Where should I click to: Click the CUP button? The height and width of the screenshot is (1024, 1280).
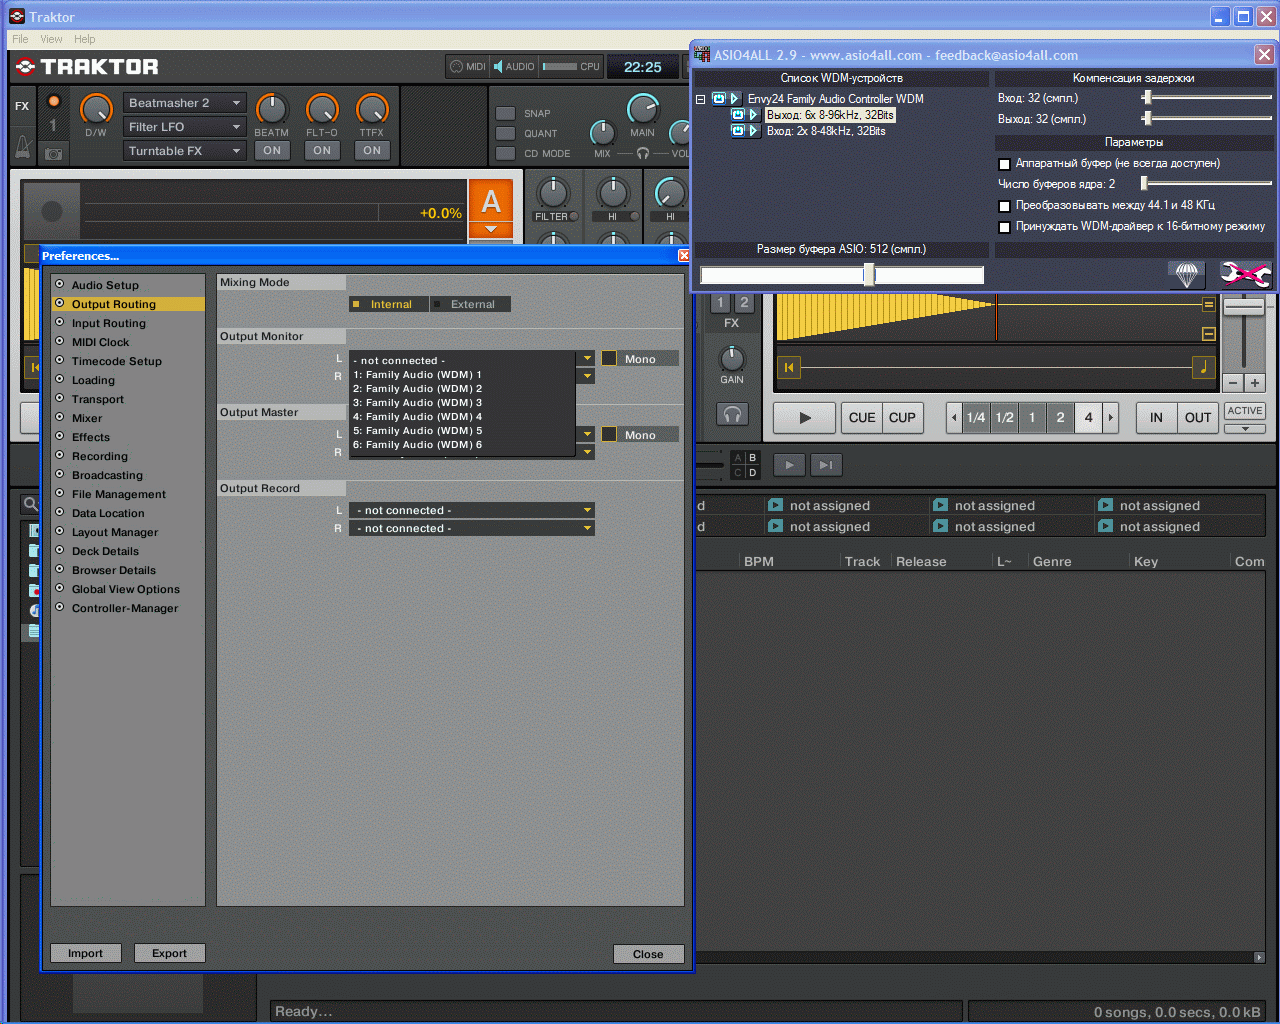(x=902, y=418)
